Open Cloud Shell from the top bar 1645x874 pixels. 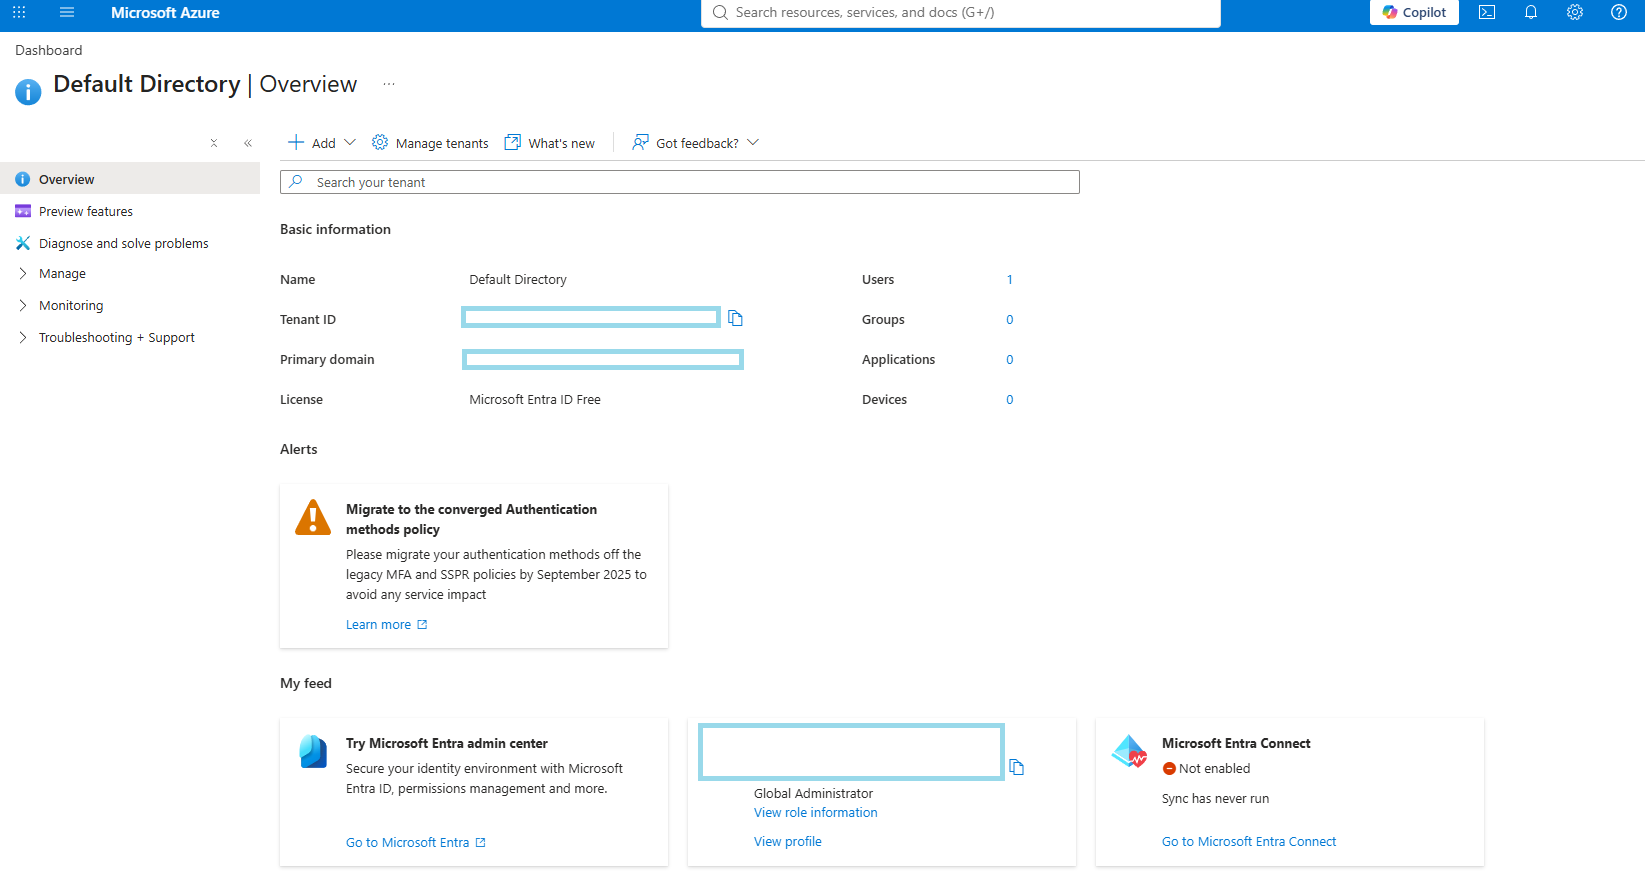point(1487,12)
